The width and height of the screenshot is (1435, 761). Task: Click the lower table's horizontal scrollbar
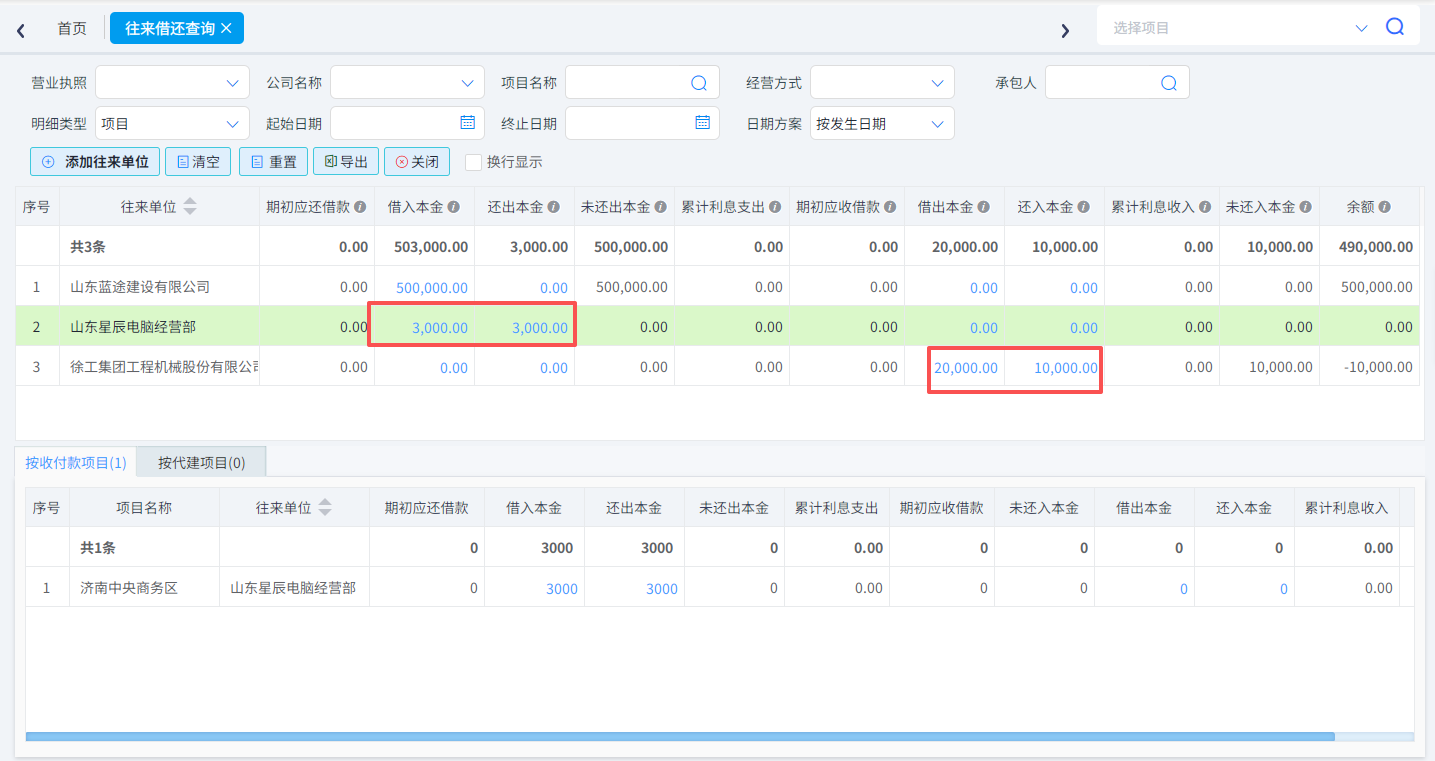(x=680, y=736)
